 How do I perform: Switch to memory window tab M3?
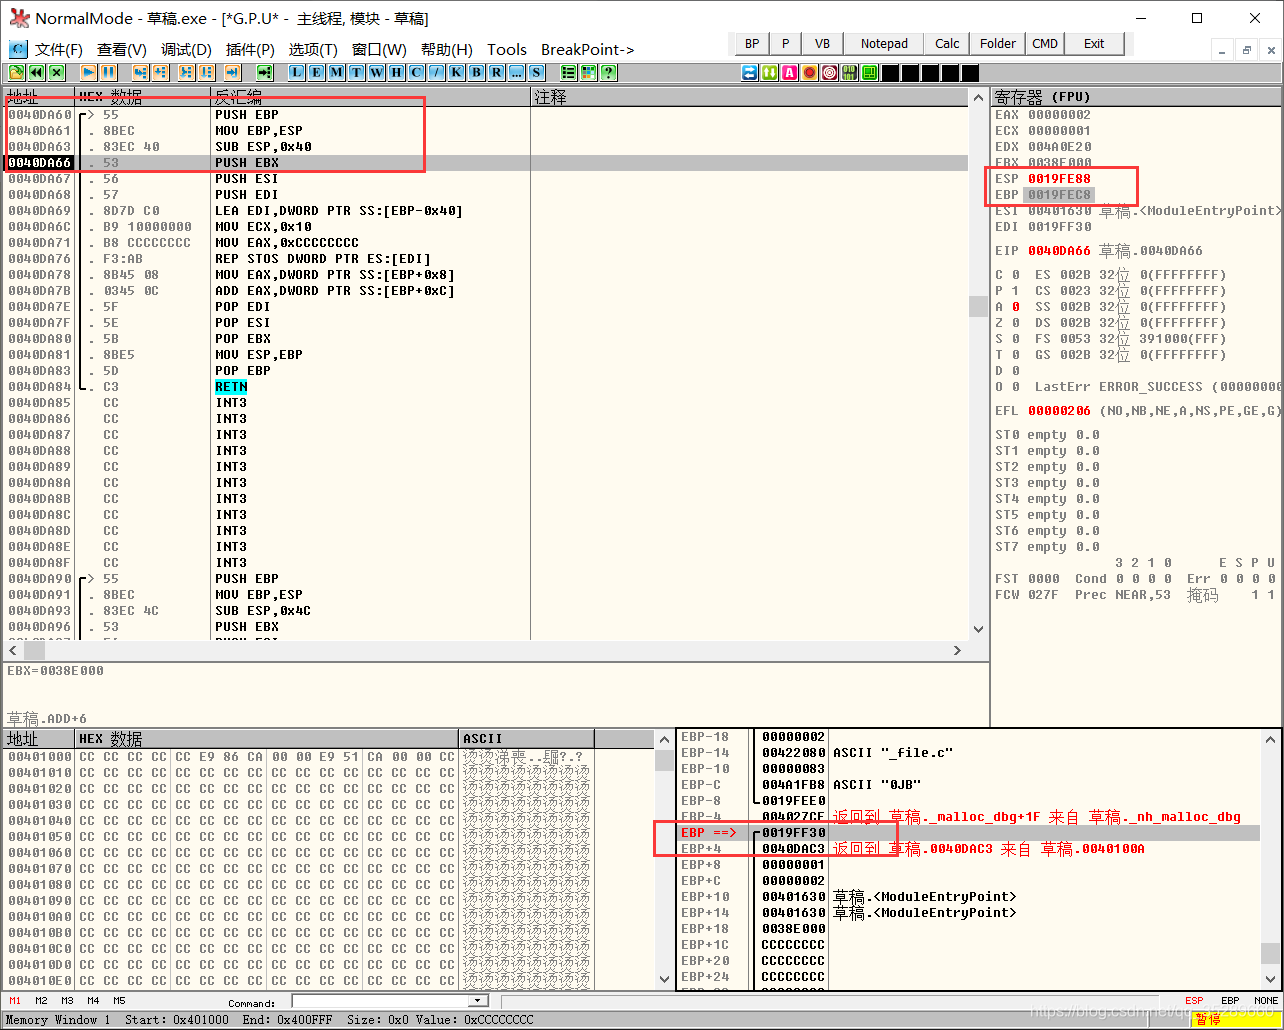click(x=67, y=1001)
